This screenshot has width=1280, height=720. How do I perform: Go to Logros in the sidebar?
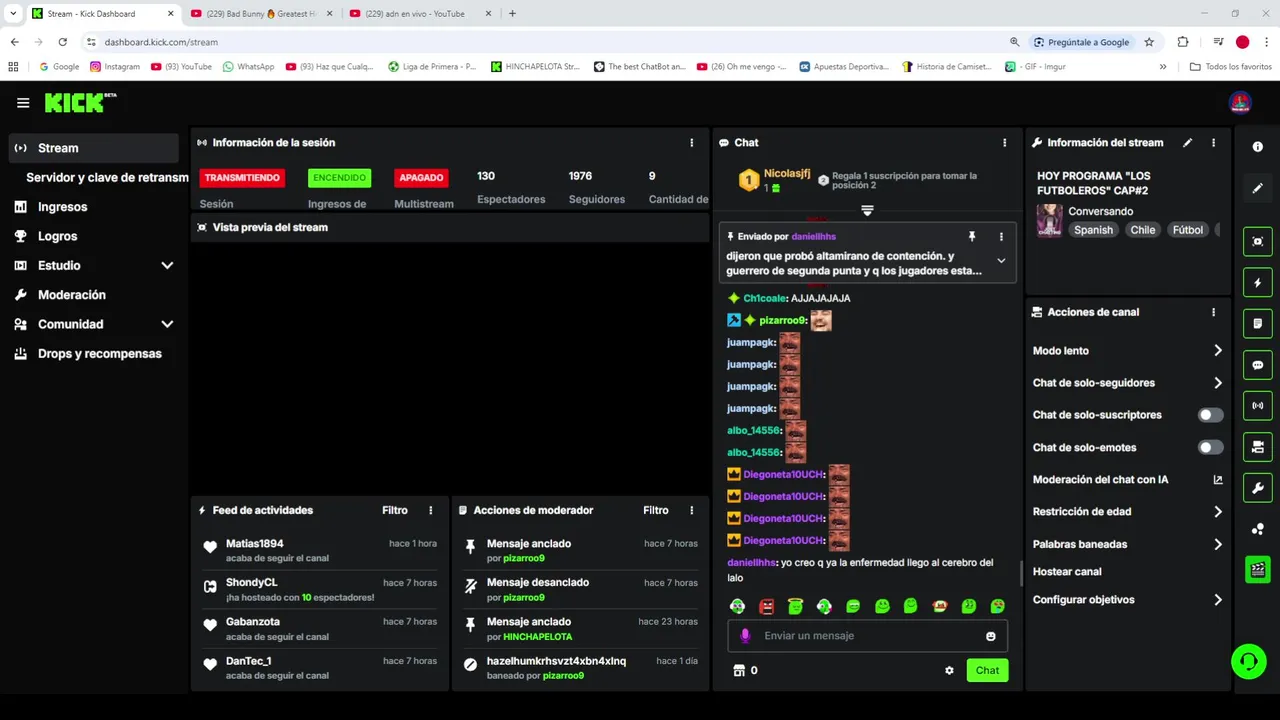57,236
